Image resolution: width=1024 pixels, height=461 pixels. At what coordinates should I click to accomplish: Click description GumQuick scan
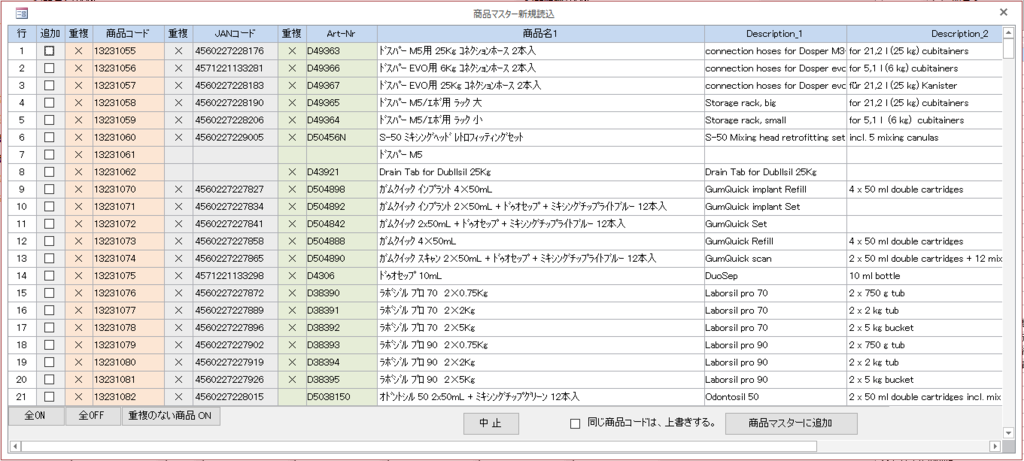pos(775,259)
